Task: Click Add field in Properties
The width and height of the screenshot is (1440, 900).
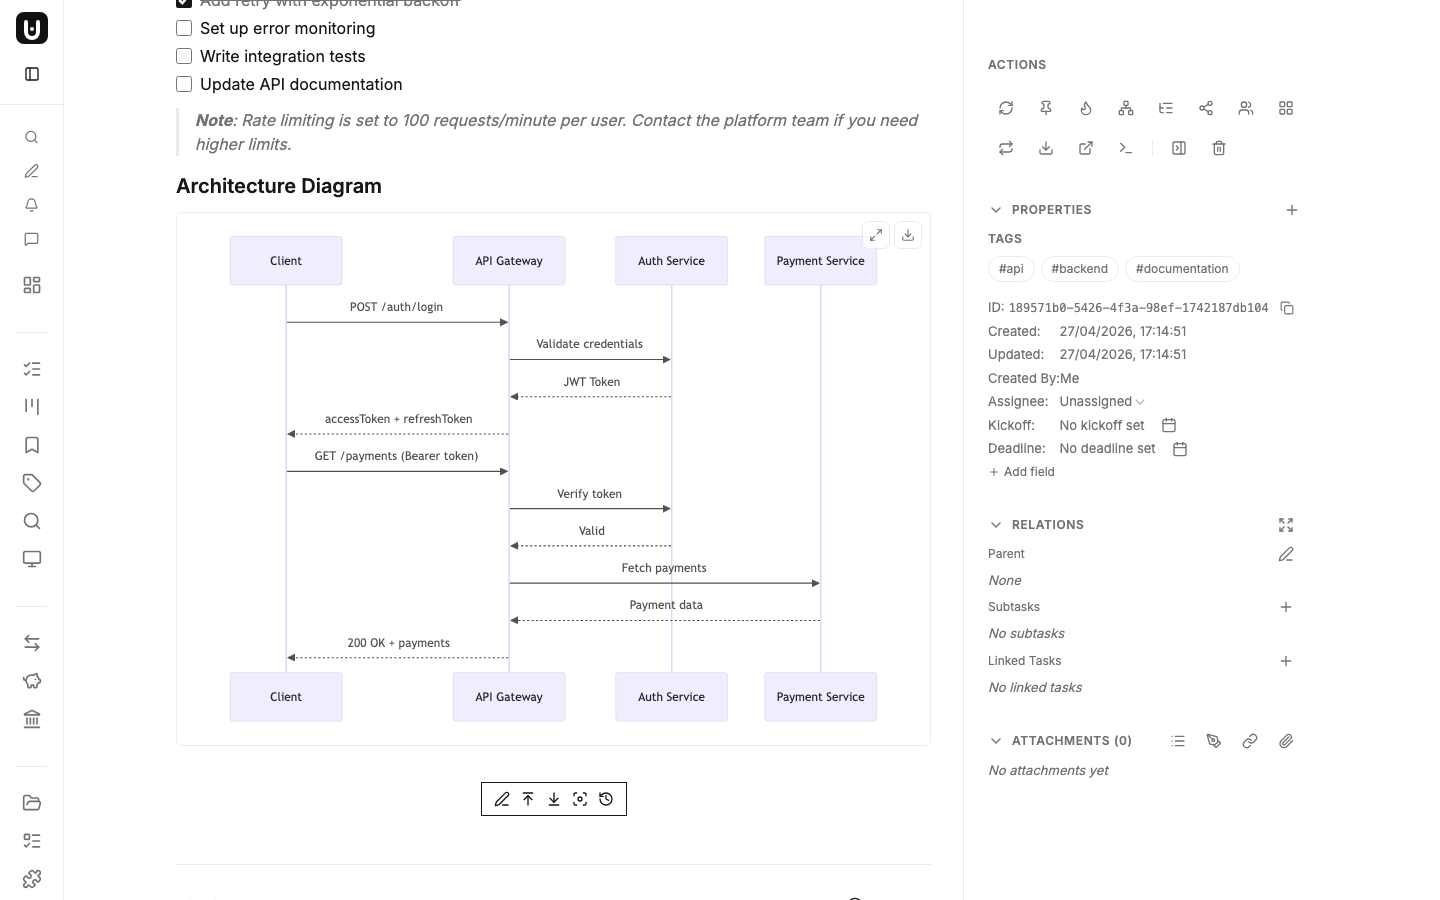Action: point(1022,472)
